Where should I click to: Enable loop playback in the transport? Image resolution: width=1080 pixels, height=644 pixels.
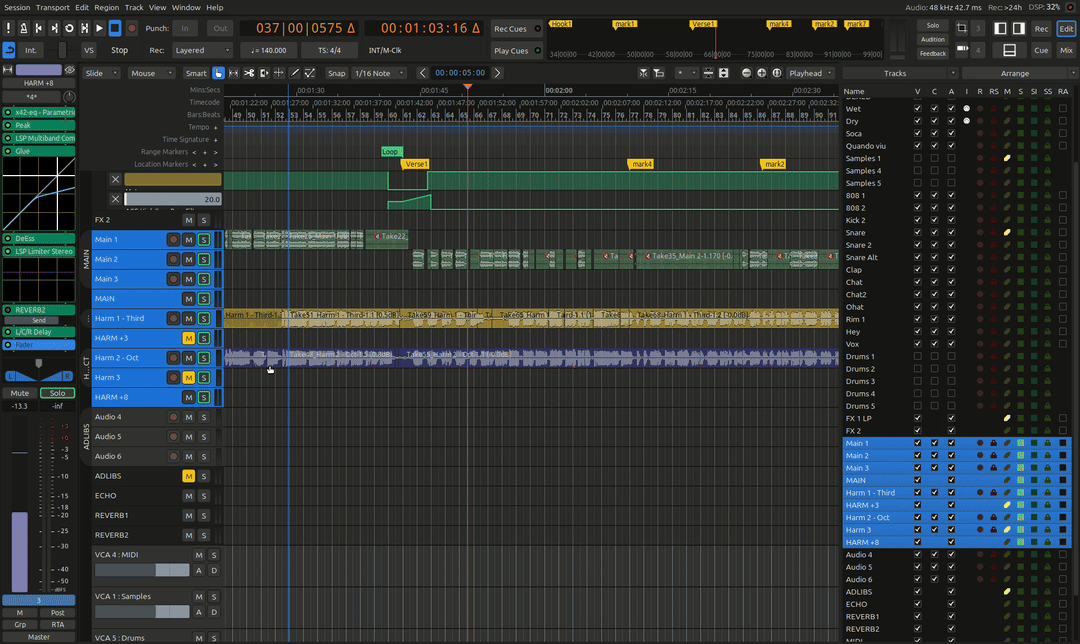coord(70,28)
